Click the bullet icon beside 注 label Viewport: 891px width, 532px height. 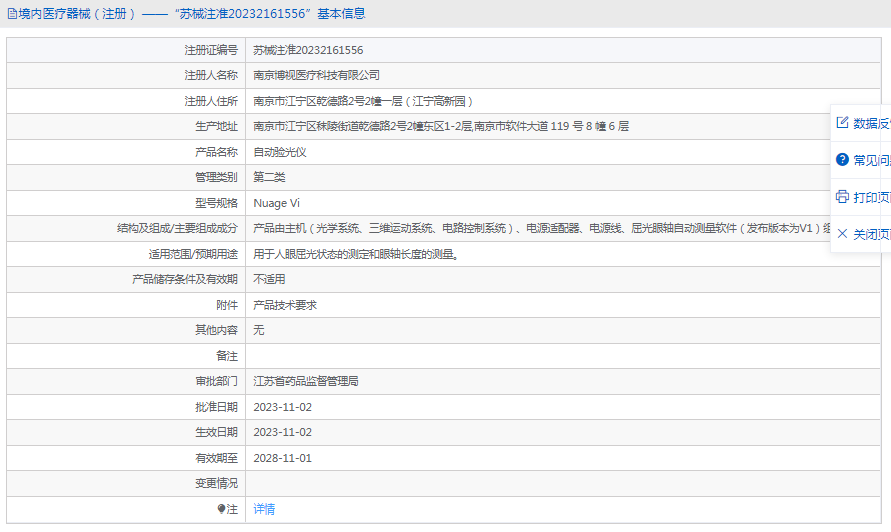pos(222,509)
